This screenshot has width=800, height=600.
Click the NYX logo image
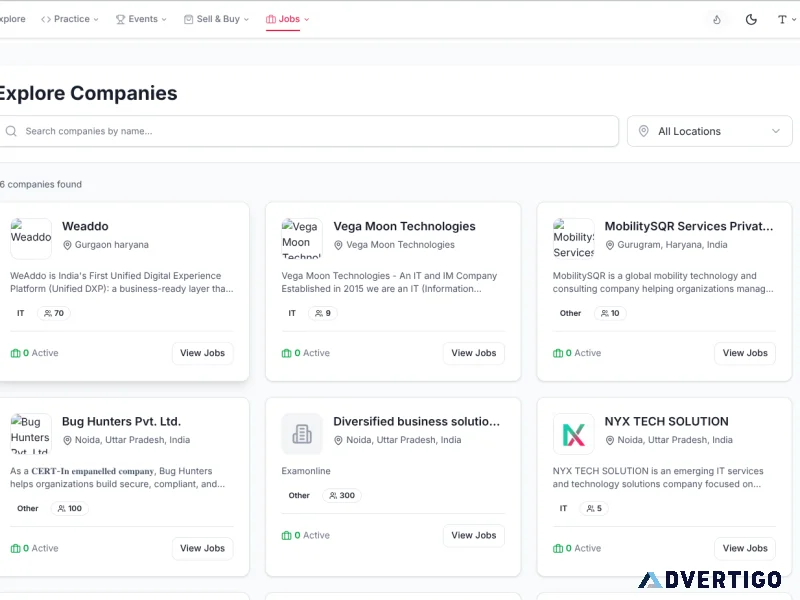573,434
